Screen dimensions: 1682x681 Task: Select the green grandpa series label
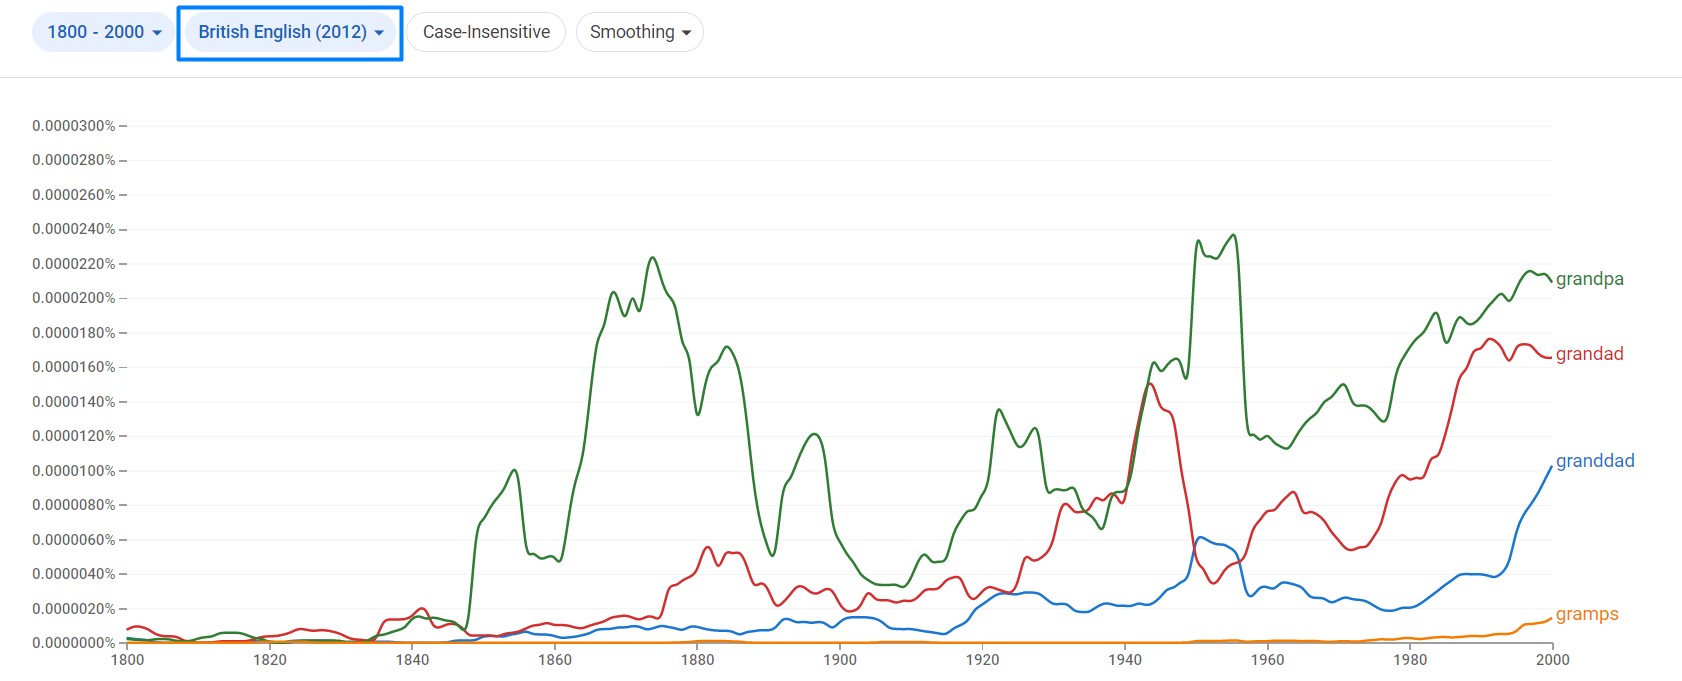[x=1589, y=279]
